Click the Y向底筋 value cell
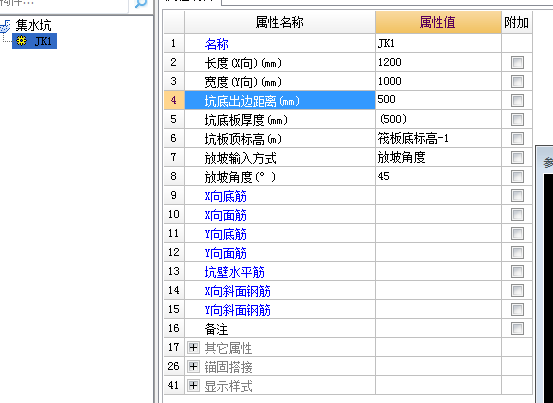The width and height of the screenshot is (553, 403). [x=438, y=234]
